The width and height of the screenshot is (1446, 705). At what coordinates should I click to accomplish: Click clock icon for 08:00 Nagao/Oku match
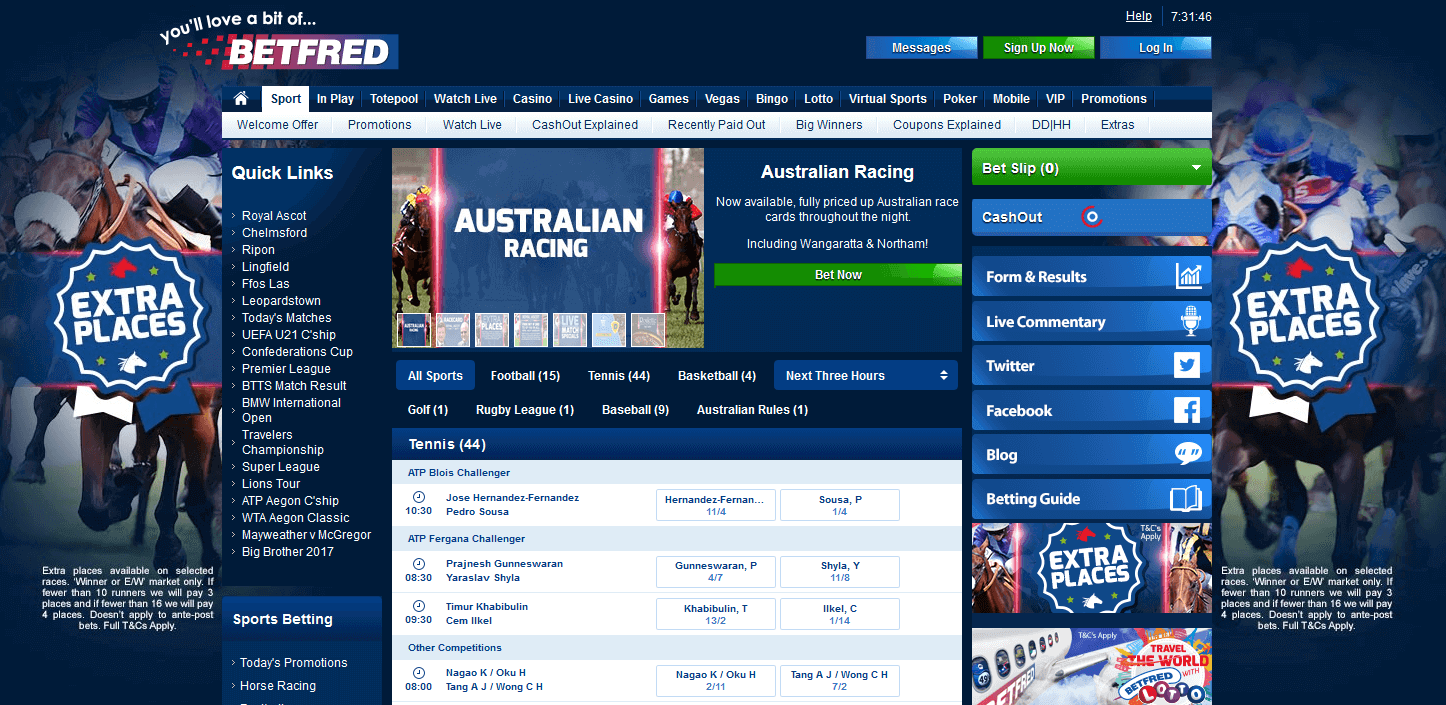(419, 673)
